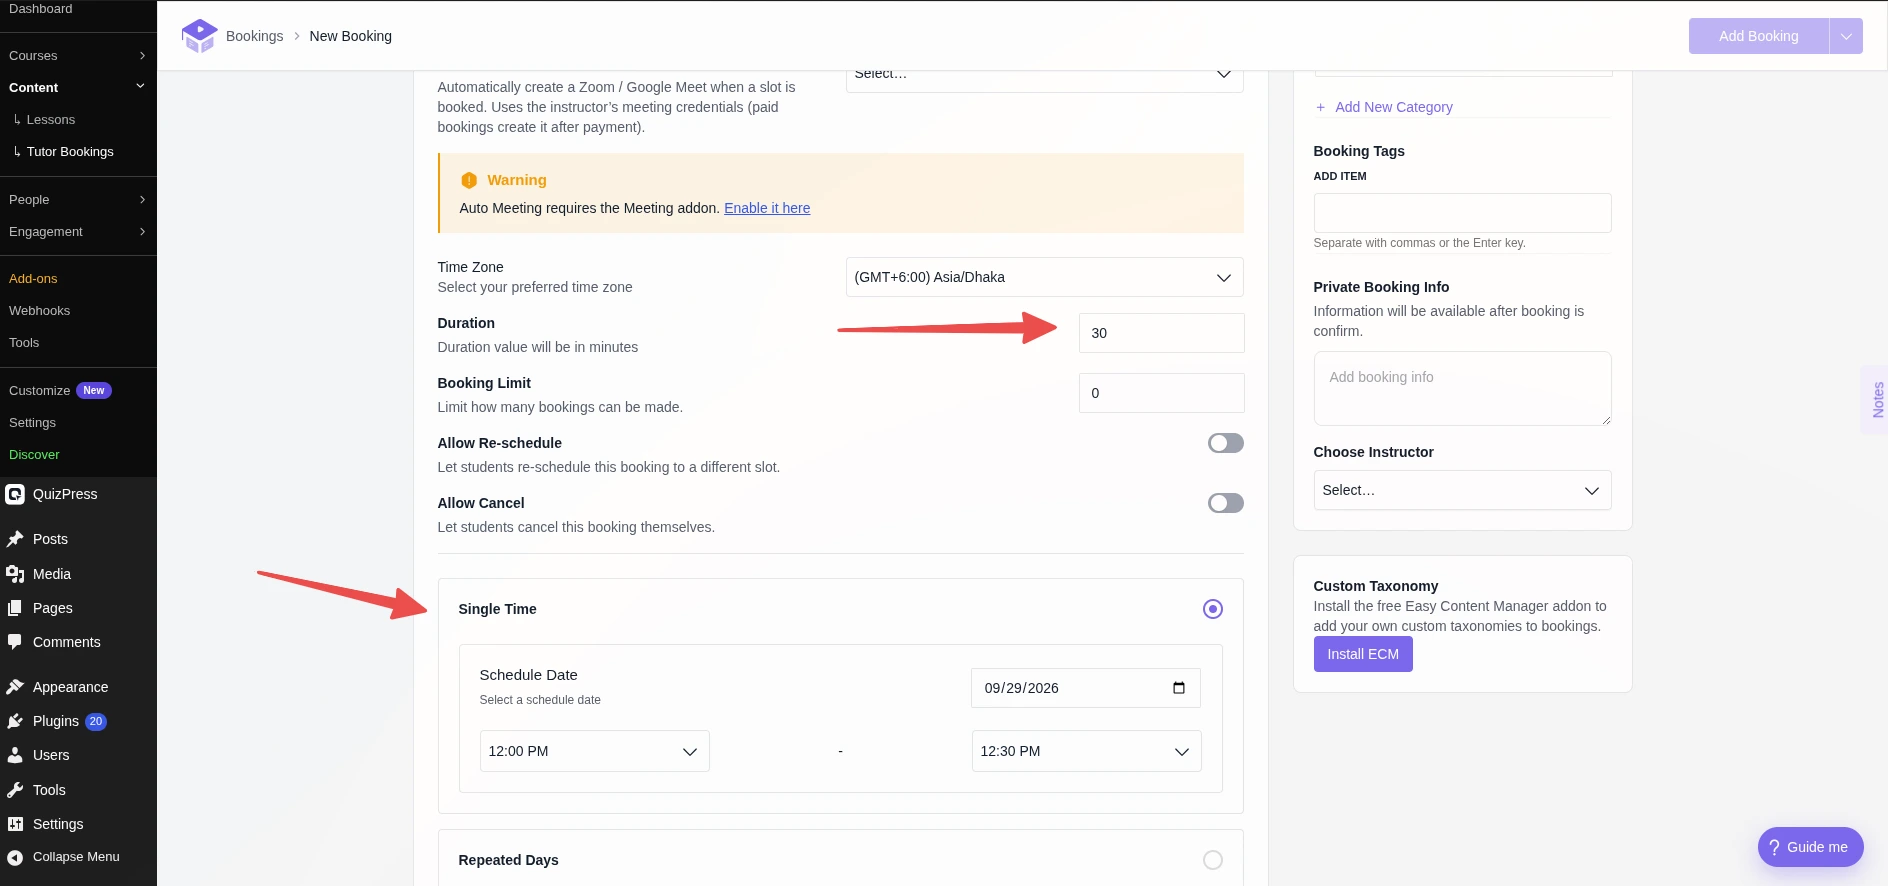This screenshot has height=886, width=1888.
Task: Click the Schedule Date 09/29/2026 field
Action: coord(1086,688)
